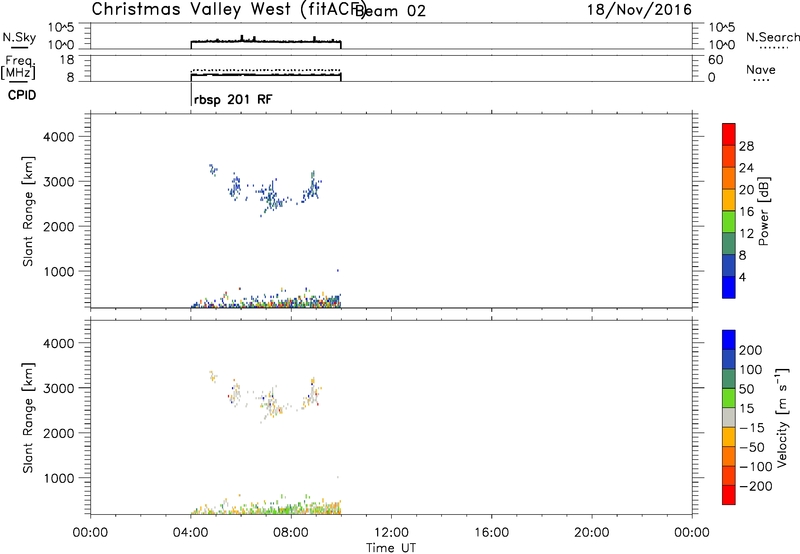
Task: Click the 'N.Sky' legend label
Action: (19, 37)
